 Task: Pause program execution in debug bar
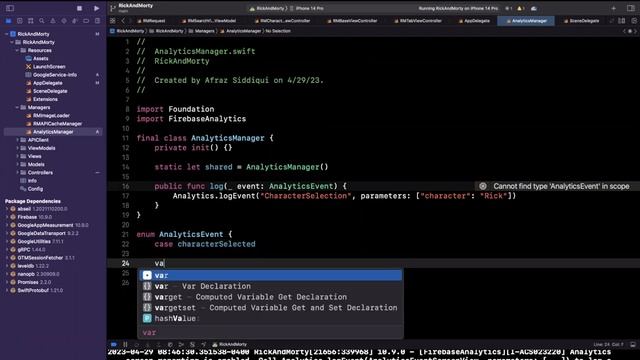pyautogui.click(x=125, y=344)
